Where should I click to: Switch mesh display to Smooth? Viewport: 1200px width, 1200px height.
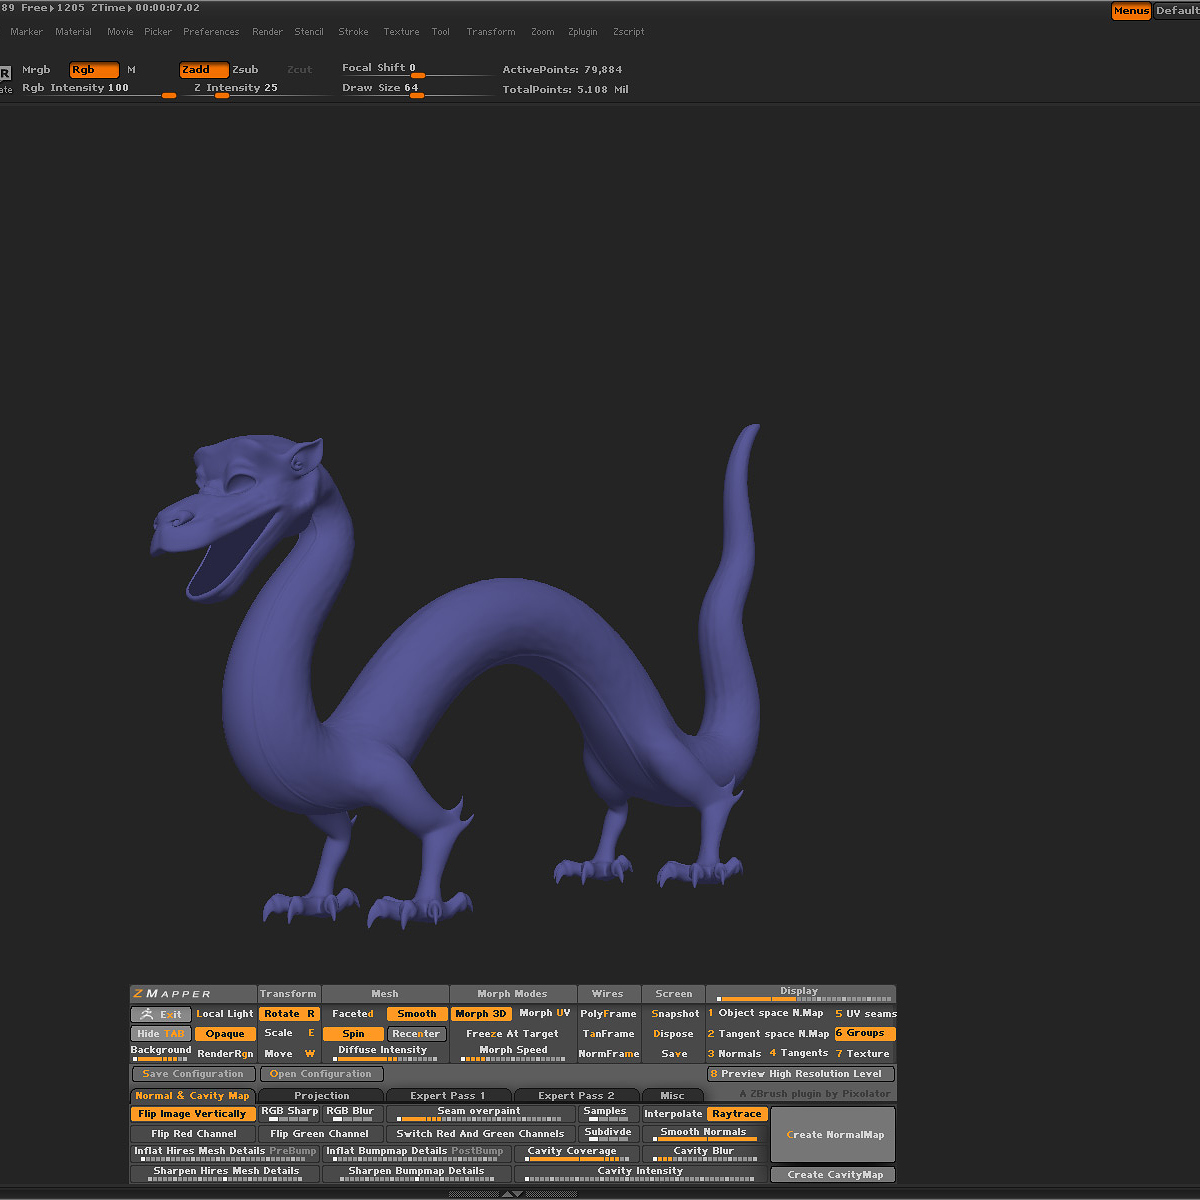click(x=417, y=1014)
